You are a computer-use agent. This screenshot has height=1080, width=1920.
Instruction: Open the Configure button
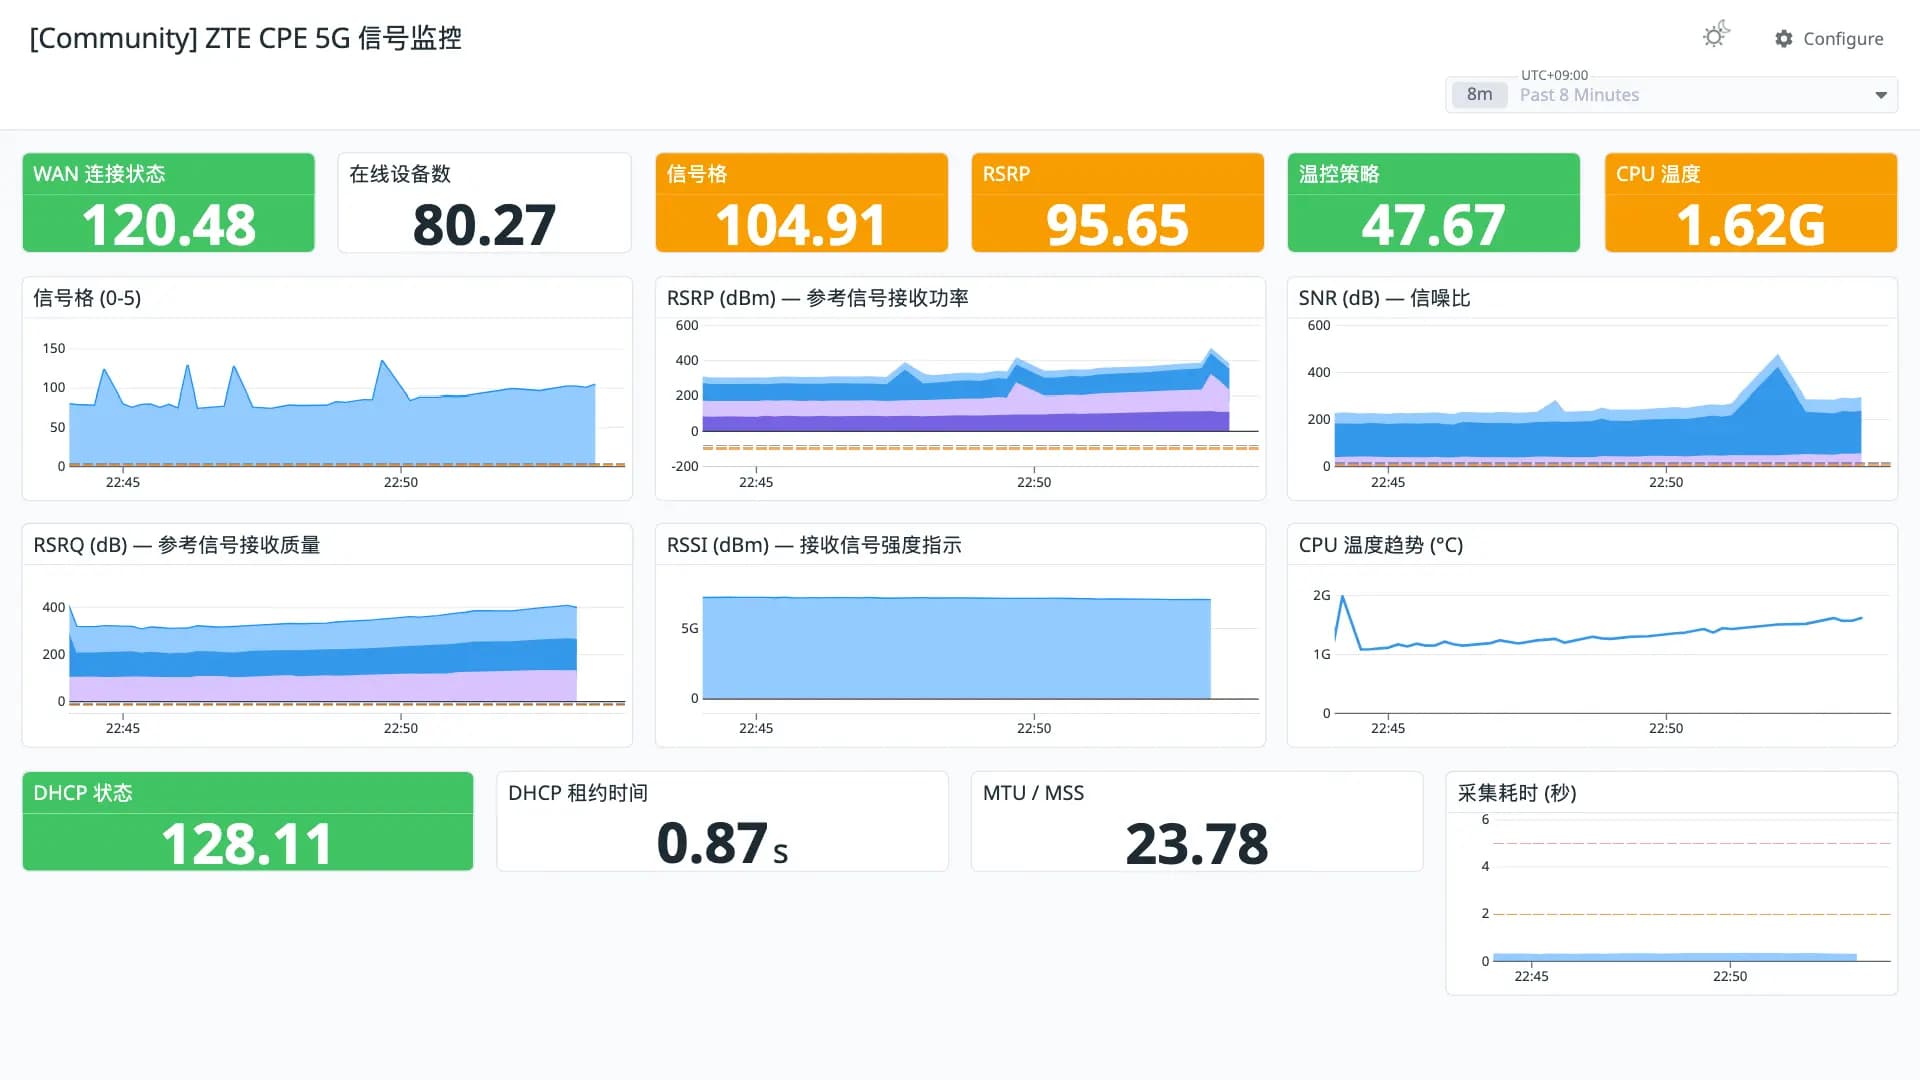pos(1829,38)
